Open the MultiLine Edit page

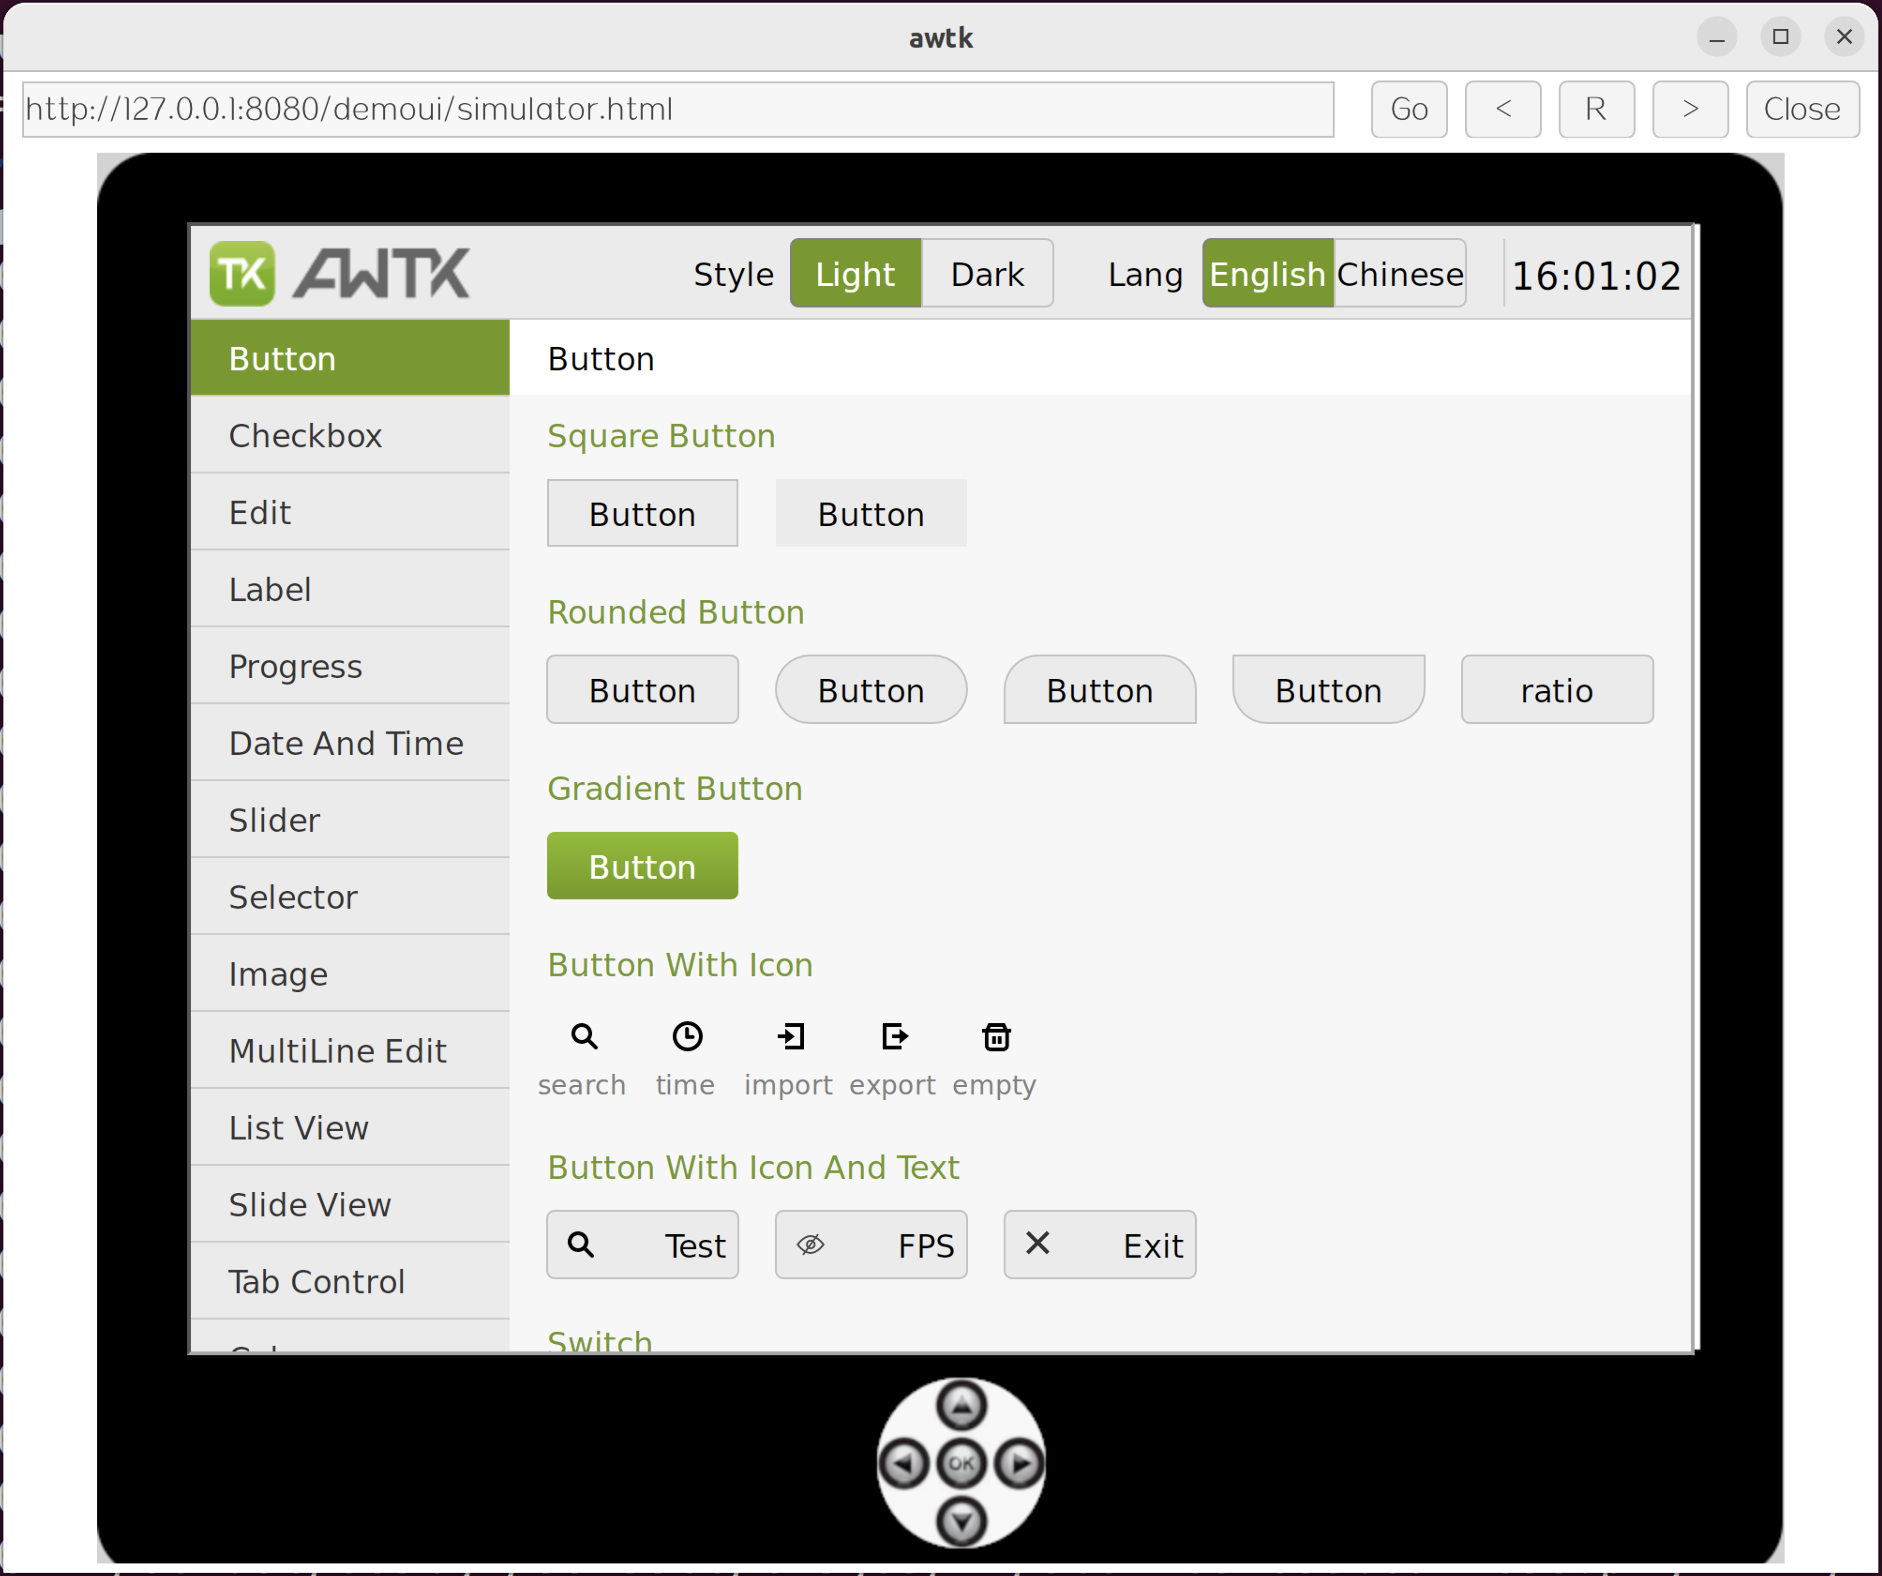click(x=350, y=1051)
